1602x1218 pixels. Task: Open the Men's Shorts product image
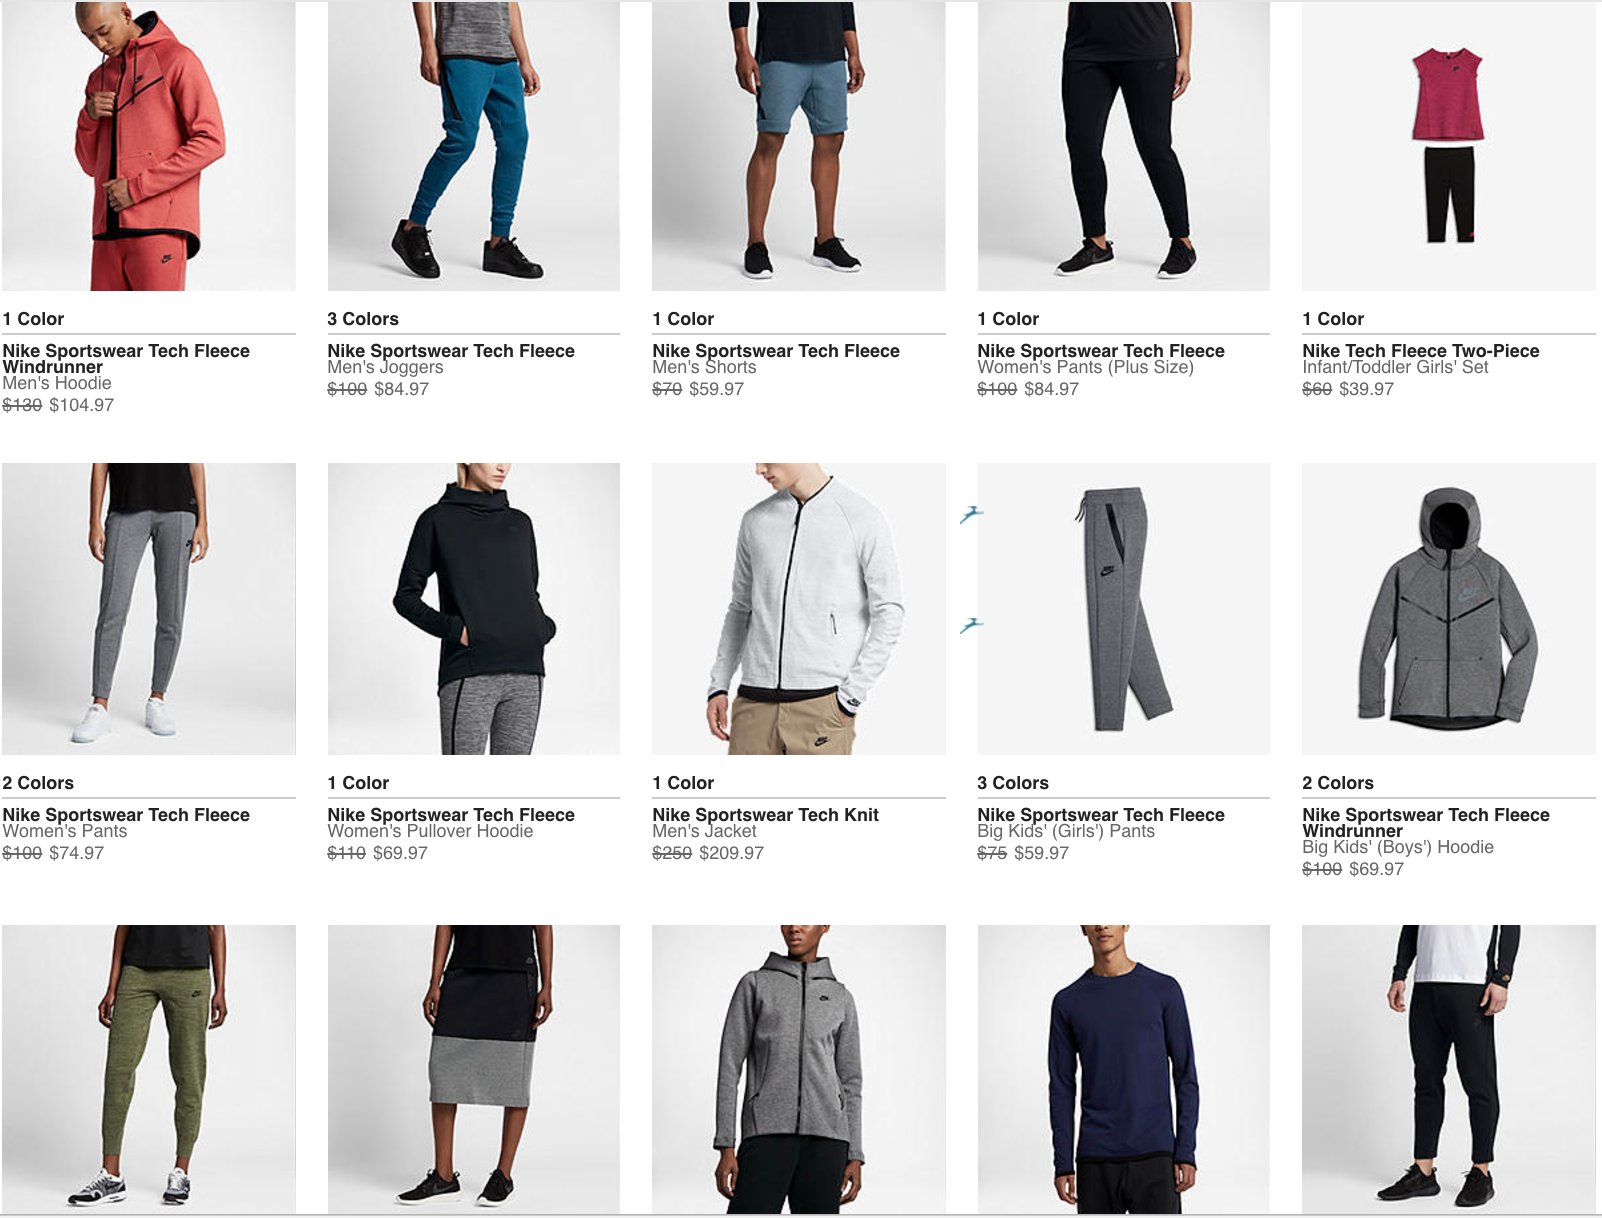pos(799,146)
